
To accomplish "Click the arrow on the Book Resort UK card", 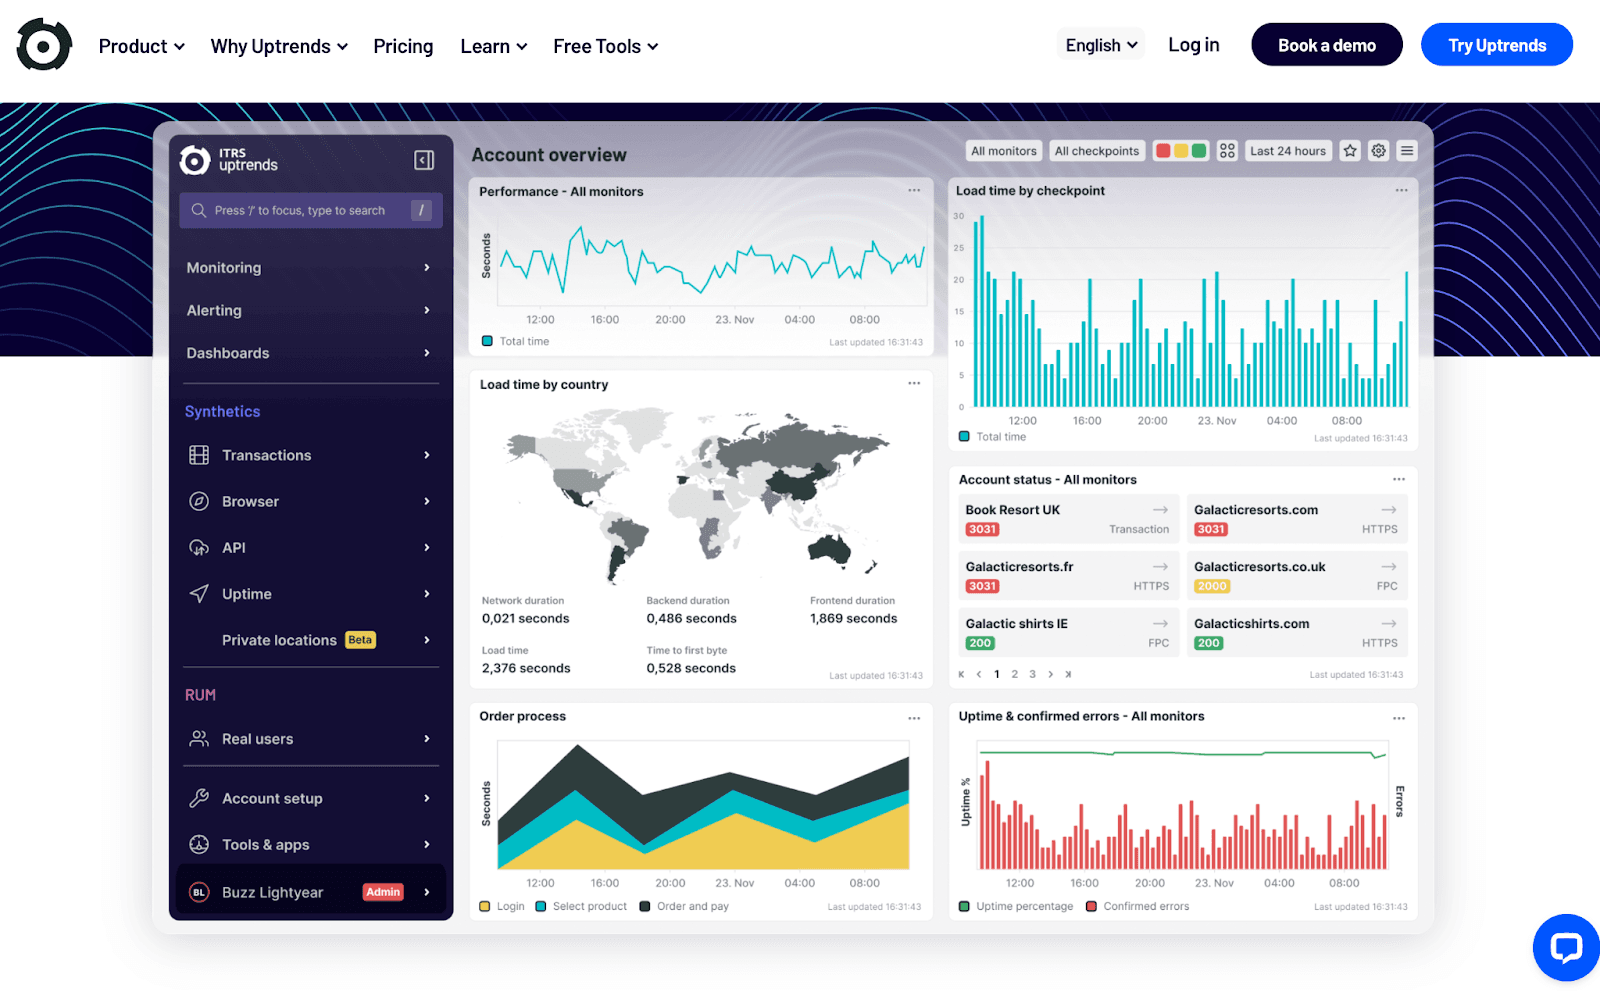I will click(x=1160, y=510).
